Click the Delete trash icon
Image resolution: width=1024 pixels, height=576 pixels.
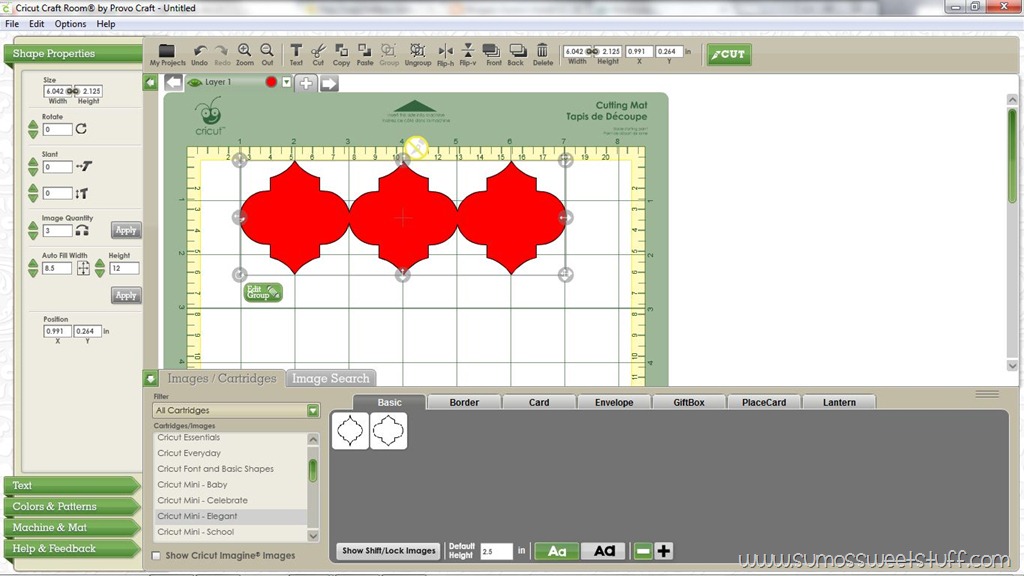pyautogui.click(x=542, y=54)
